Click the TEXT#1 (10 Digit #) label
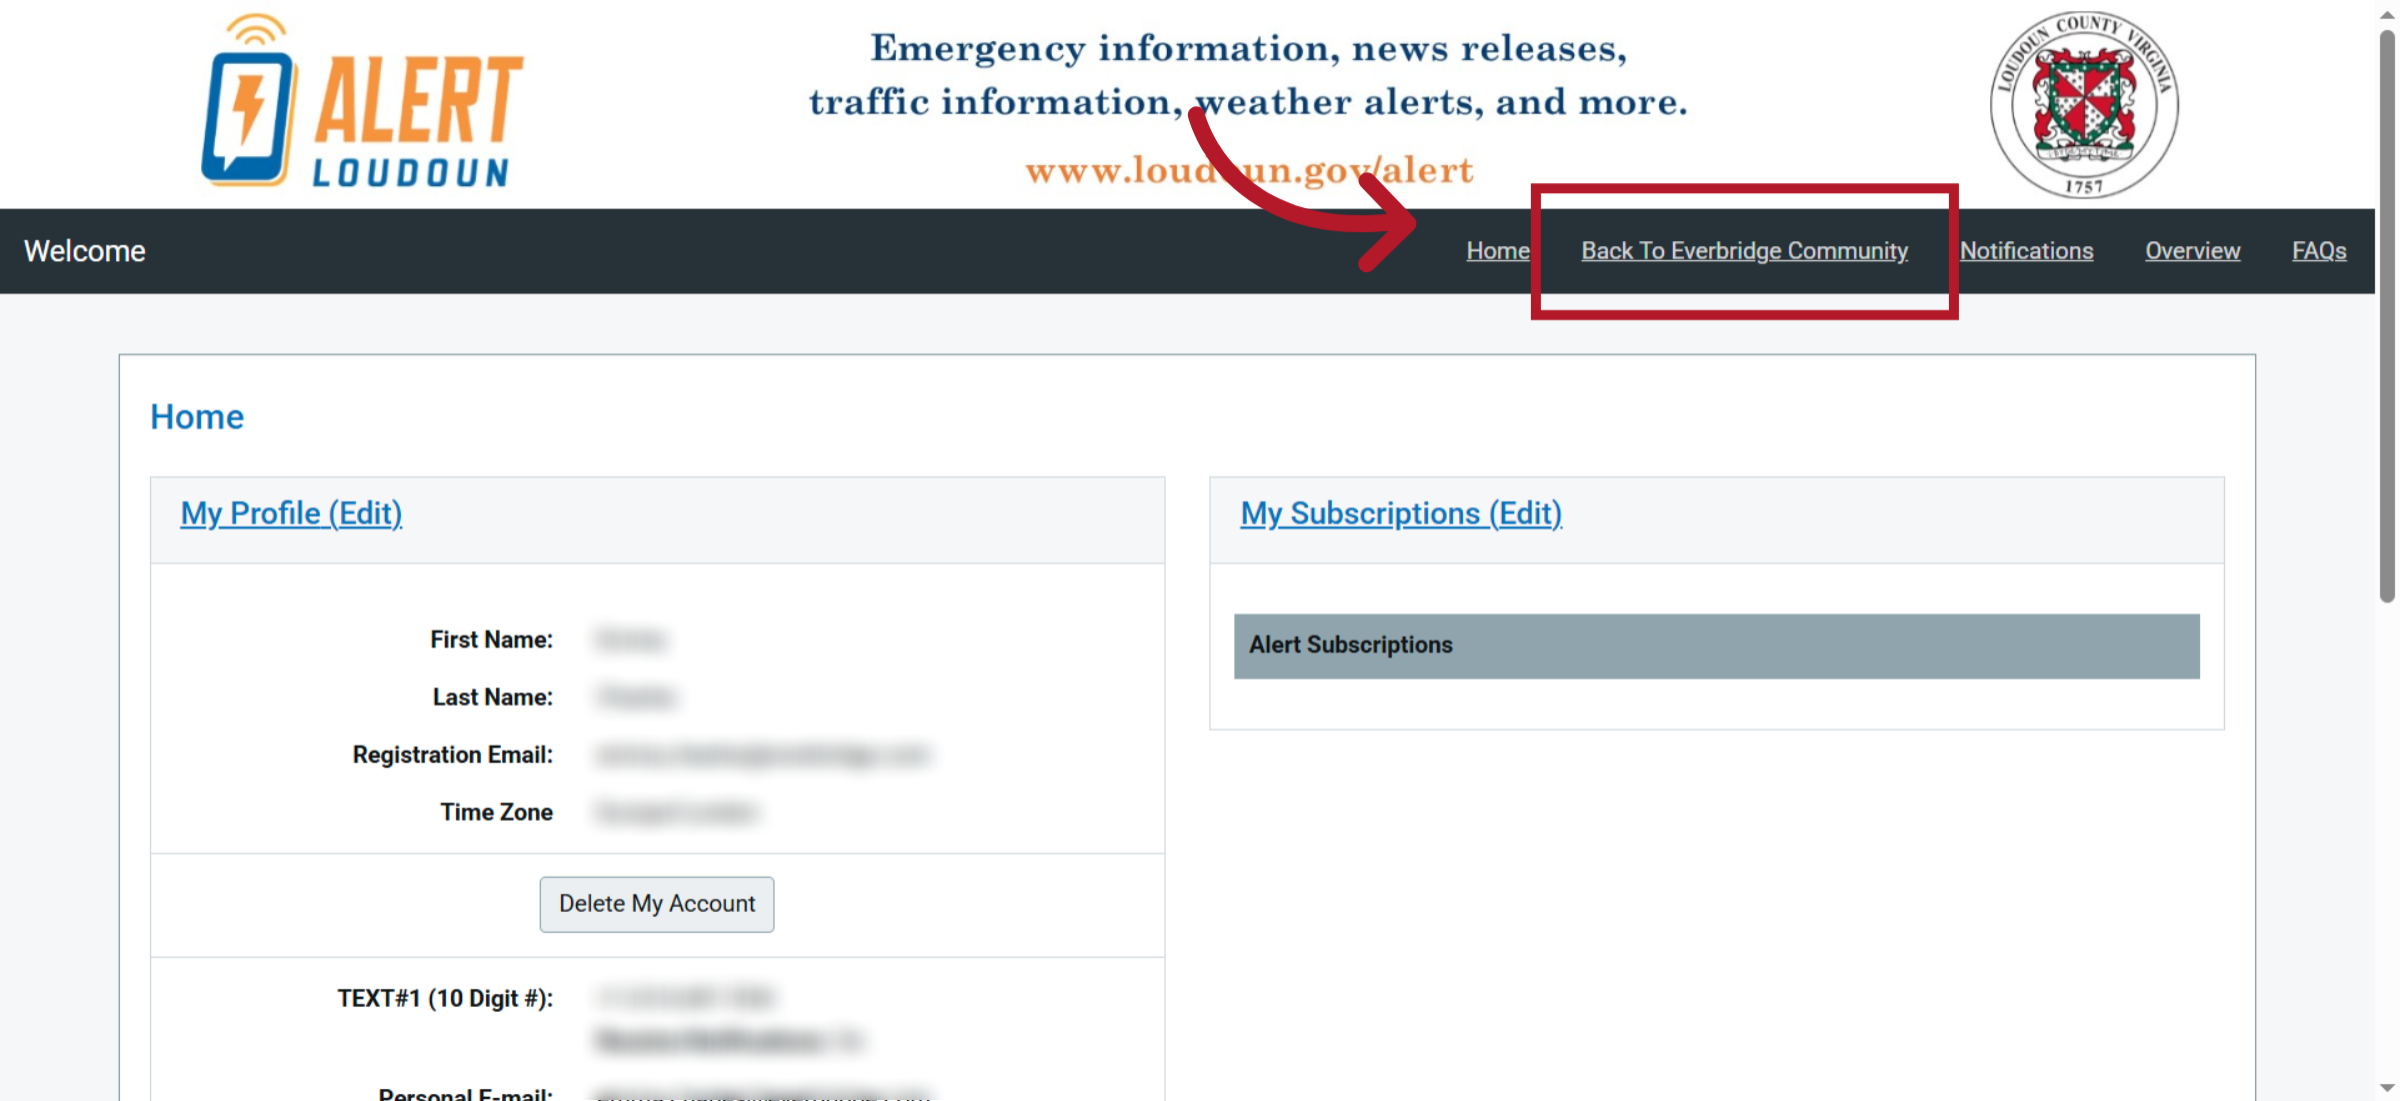 [x=445, y=999]
